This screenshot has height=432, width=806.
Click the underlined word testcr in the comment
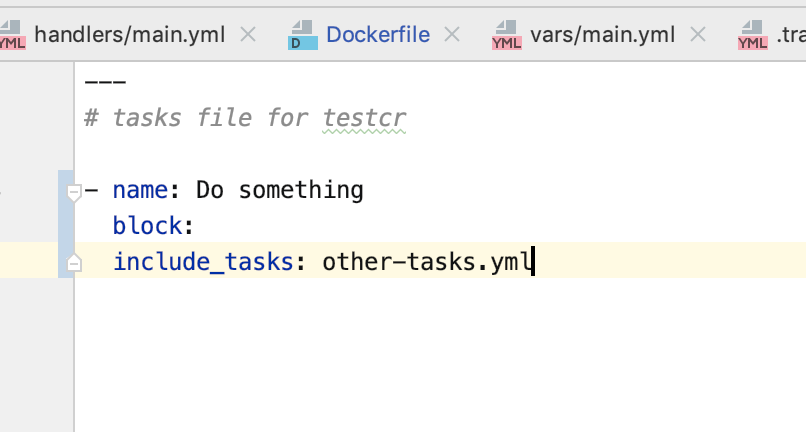point(364,118)
